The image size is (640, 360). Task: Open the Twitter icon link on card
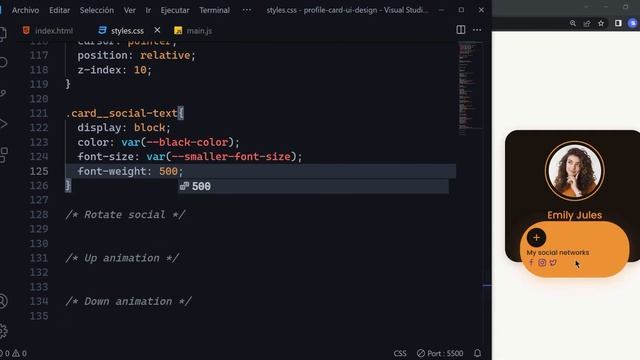(553, 262)
